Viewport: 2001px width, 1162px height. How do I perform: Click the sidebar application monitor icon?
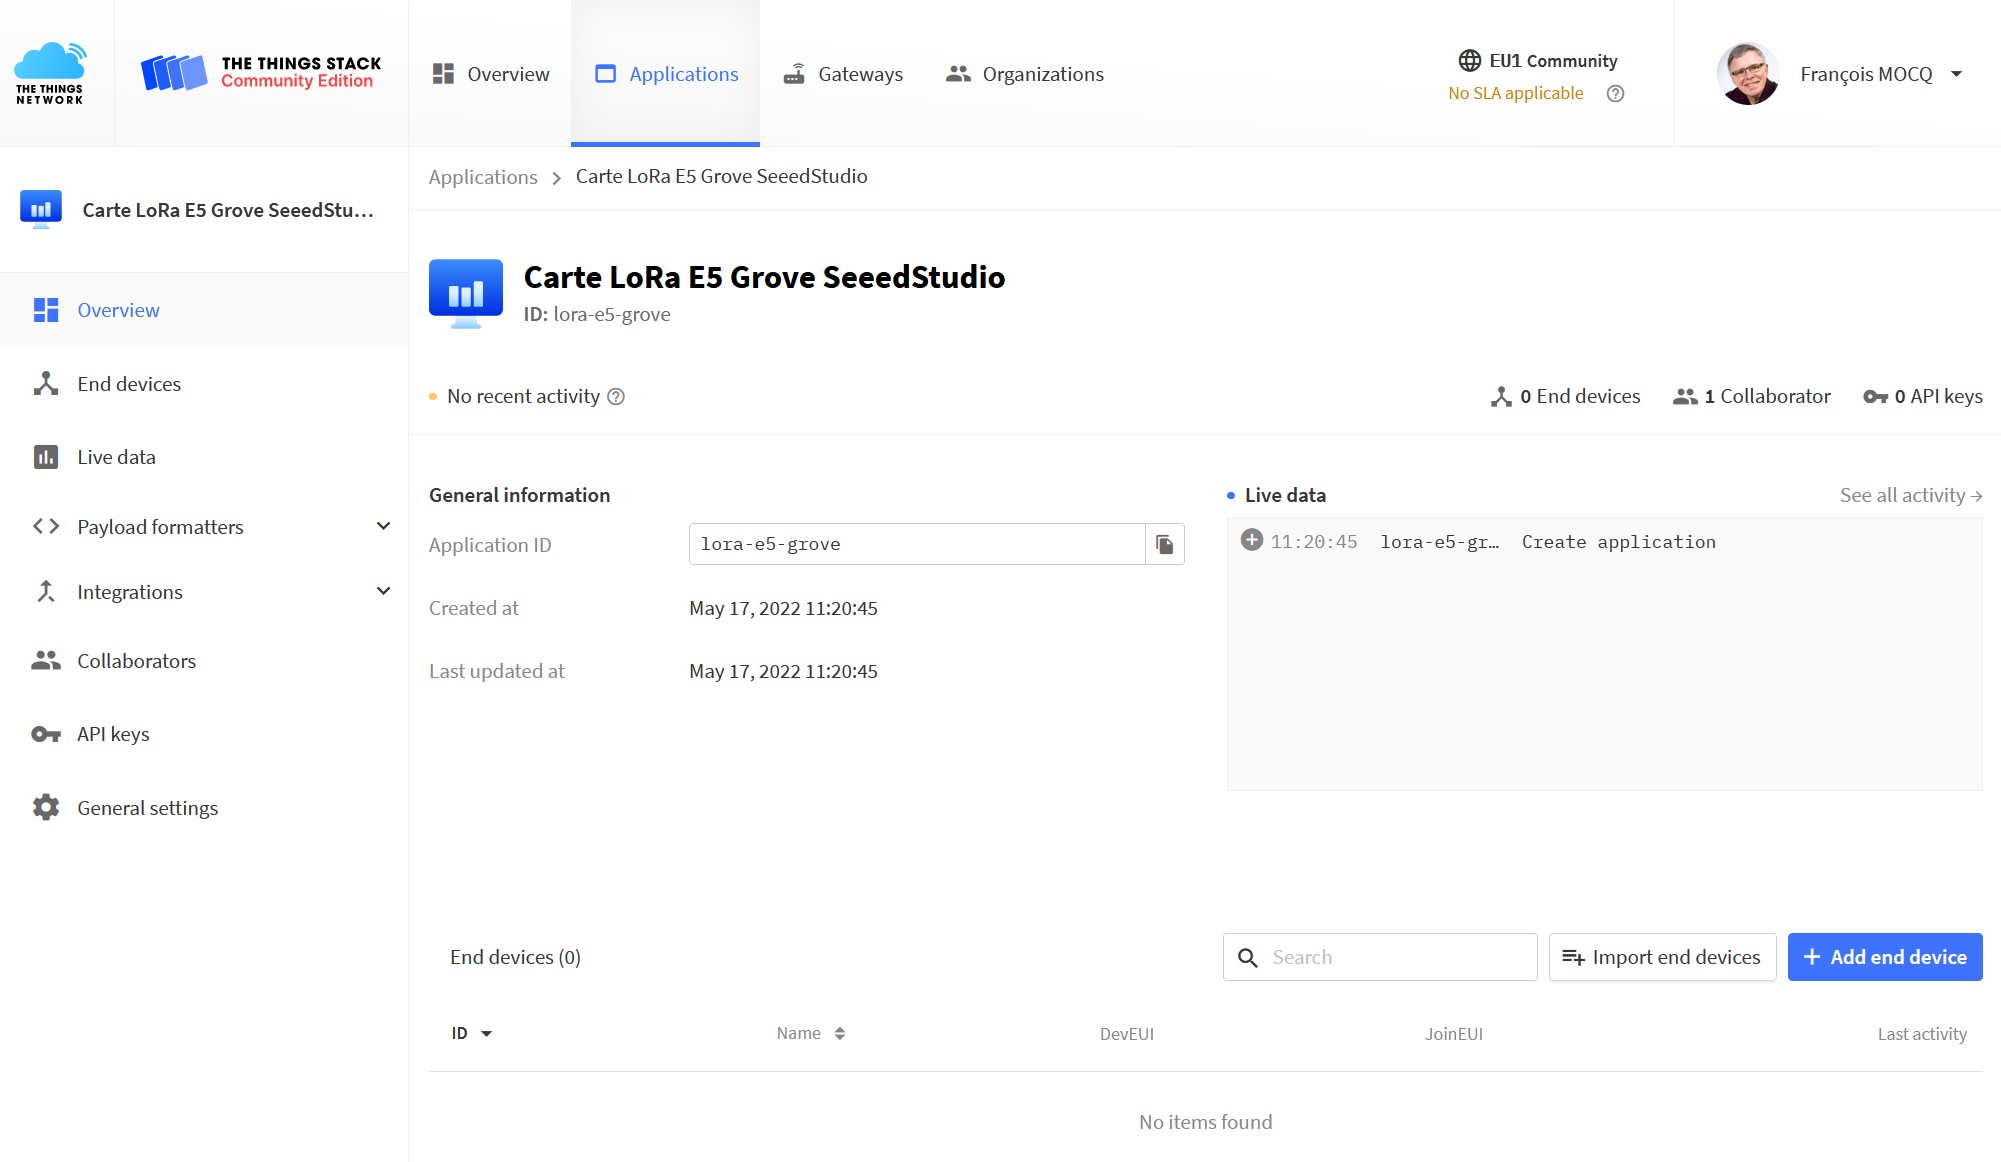(x=41, y=209)
